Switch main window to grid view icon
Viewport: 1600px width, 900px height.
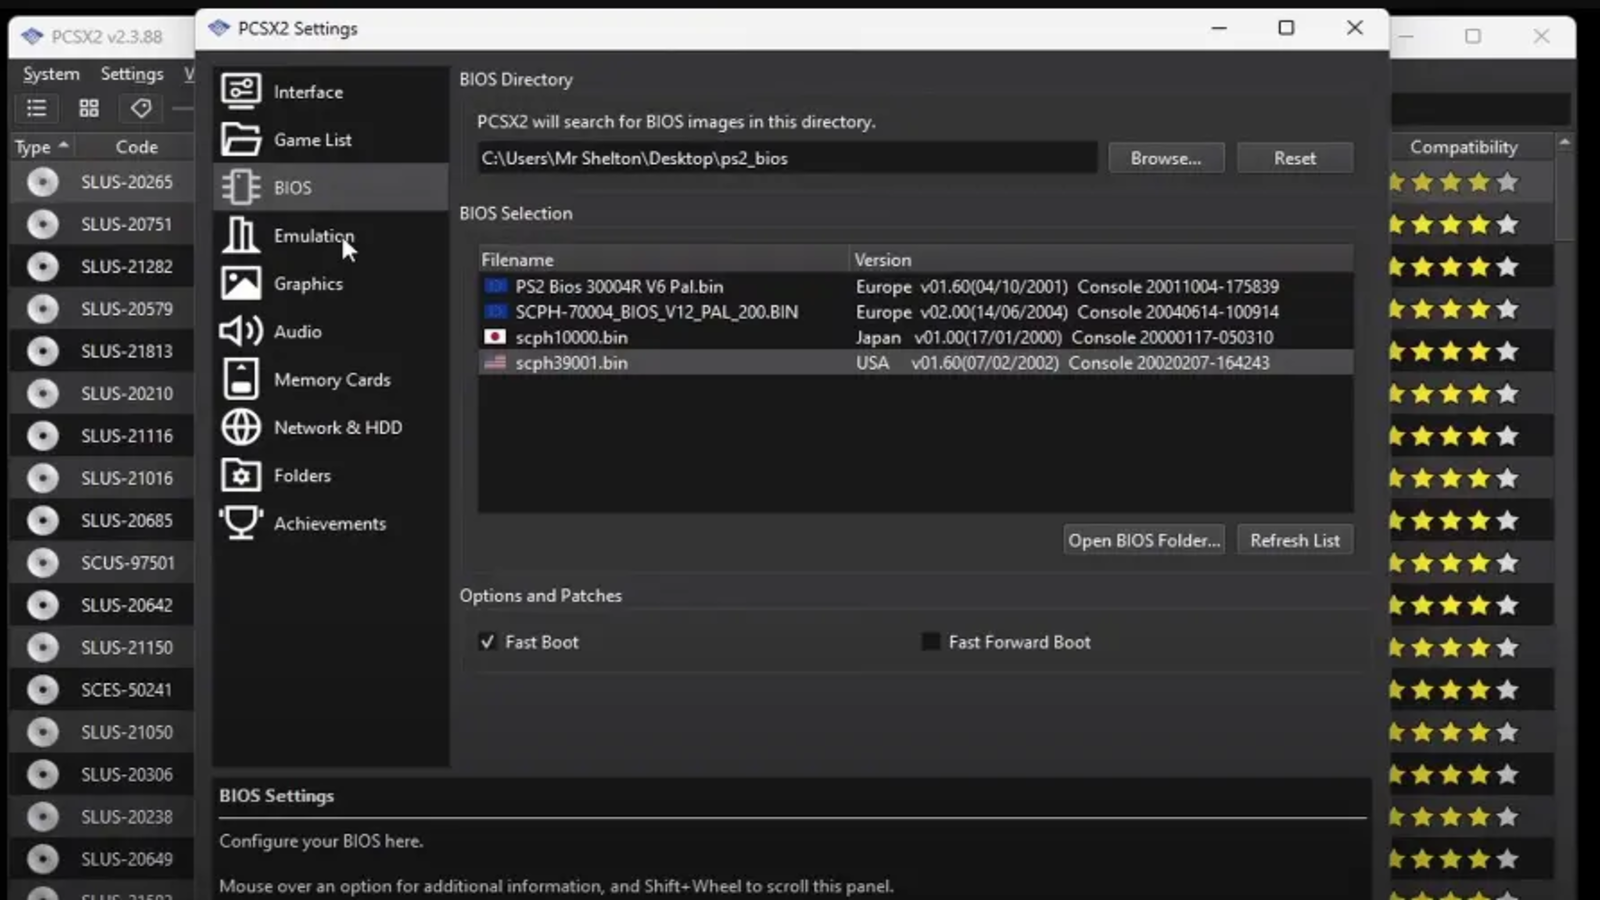[89, 108]
